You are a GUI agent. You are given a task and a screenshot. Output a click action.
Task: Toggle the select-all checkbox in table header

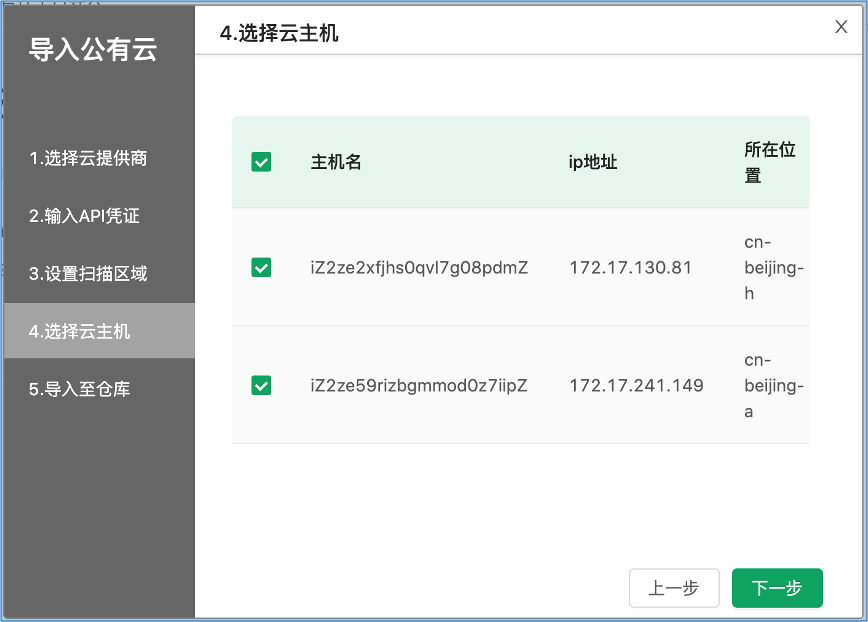[x=261, y=162]
